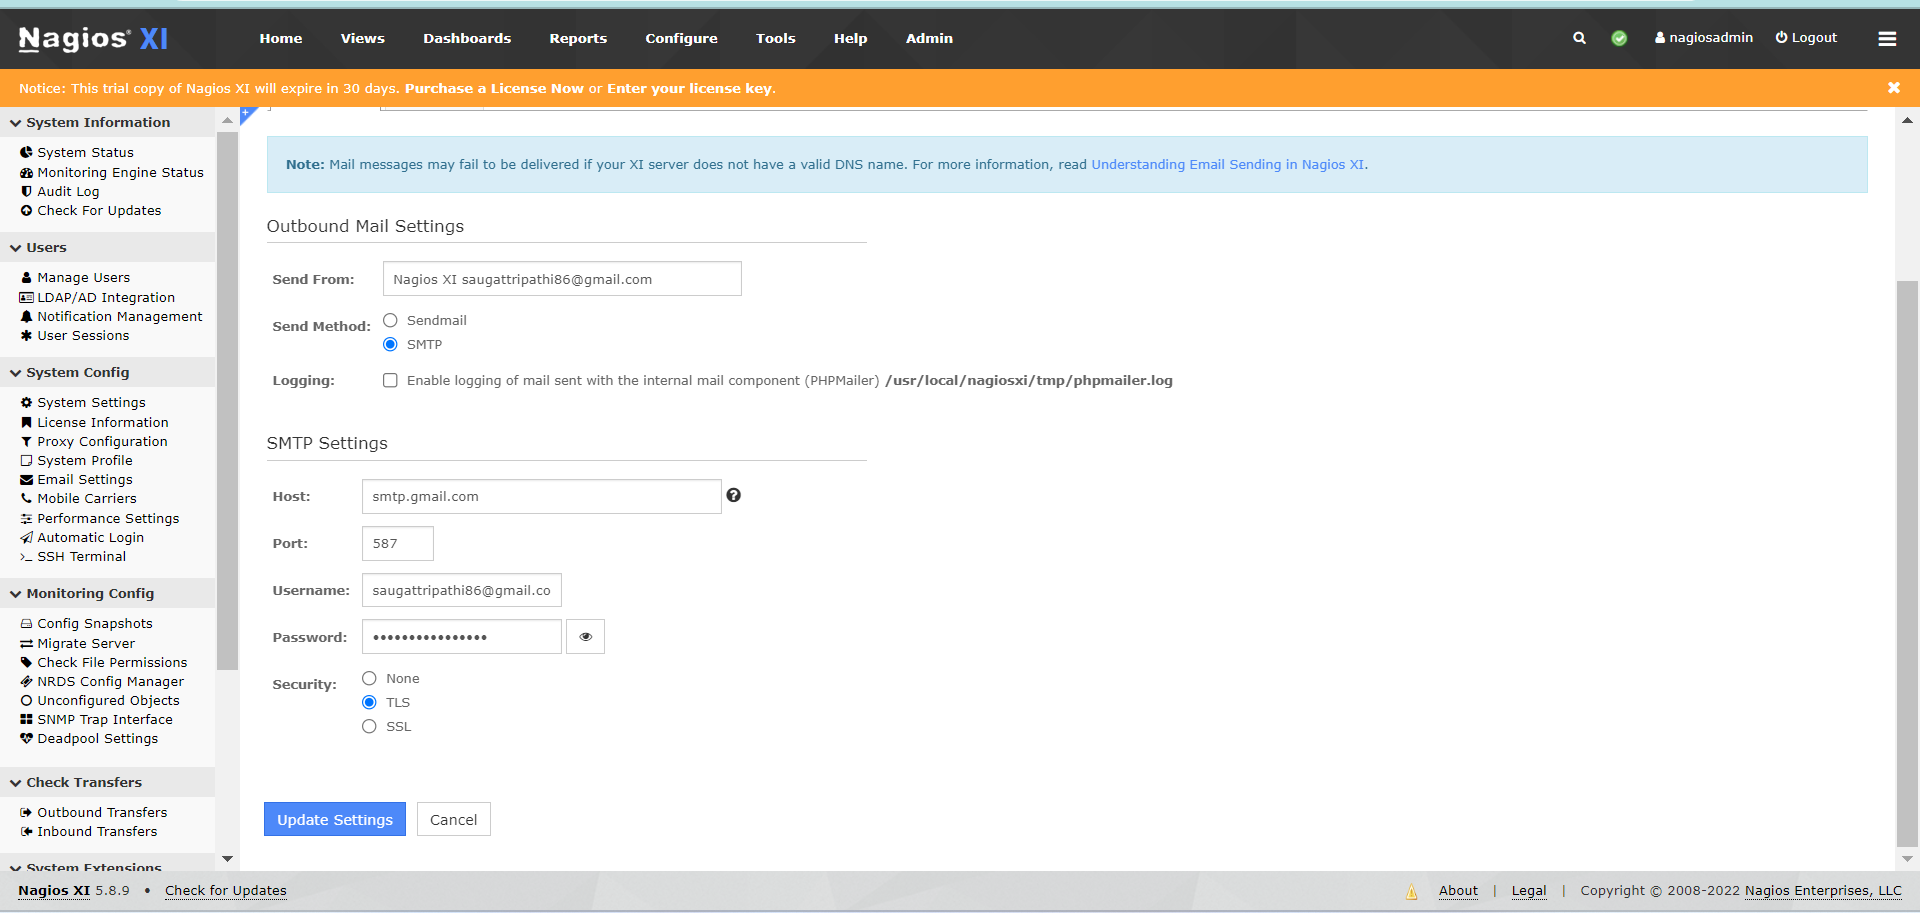Click the Host help question-mark icon
Viewport: 1920px width, 913px height.
point(734,495)
